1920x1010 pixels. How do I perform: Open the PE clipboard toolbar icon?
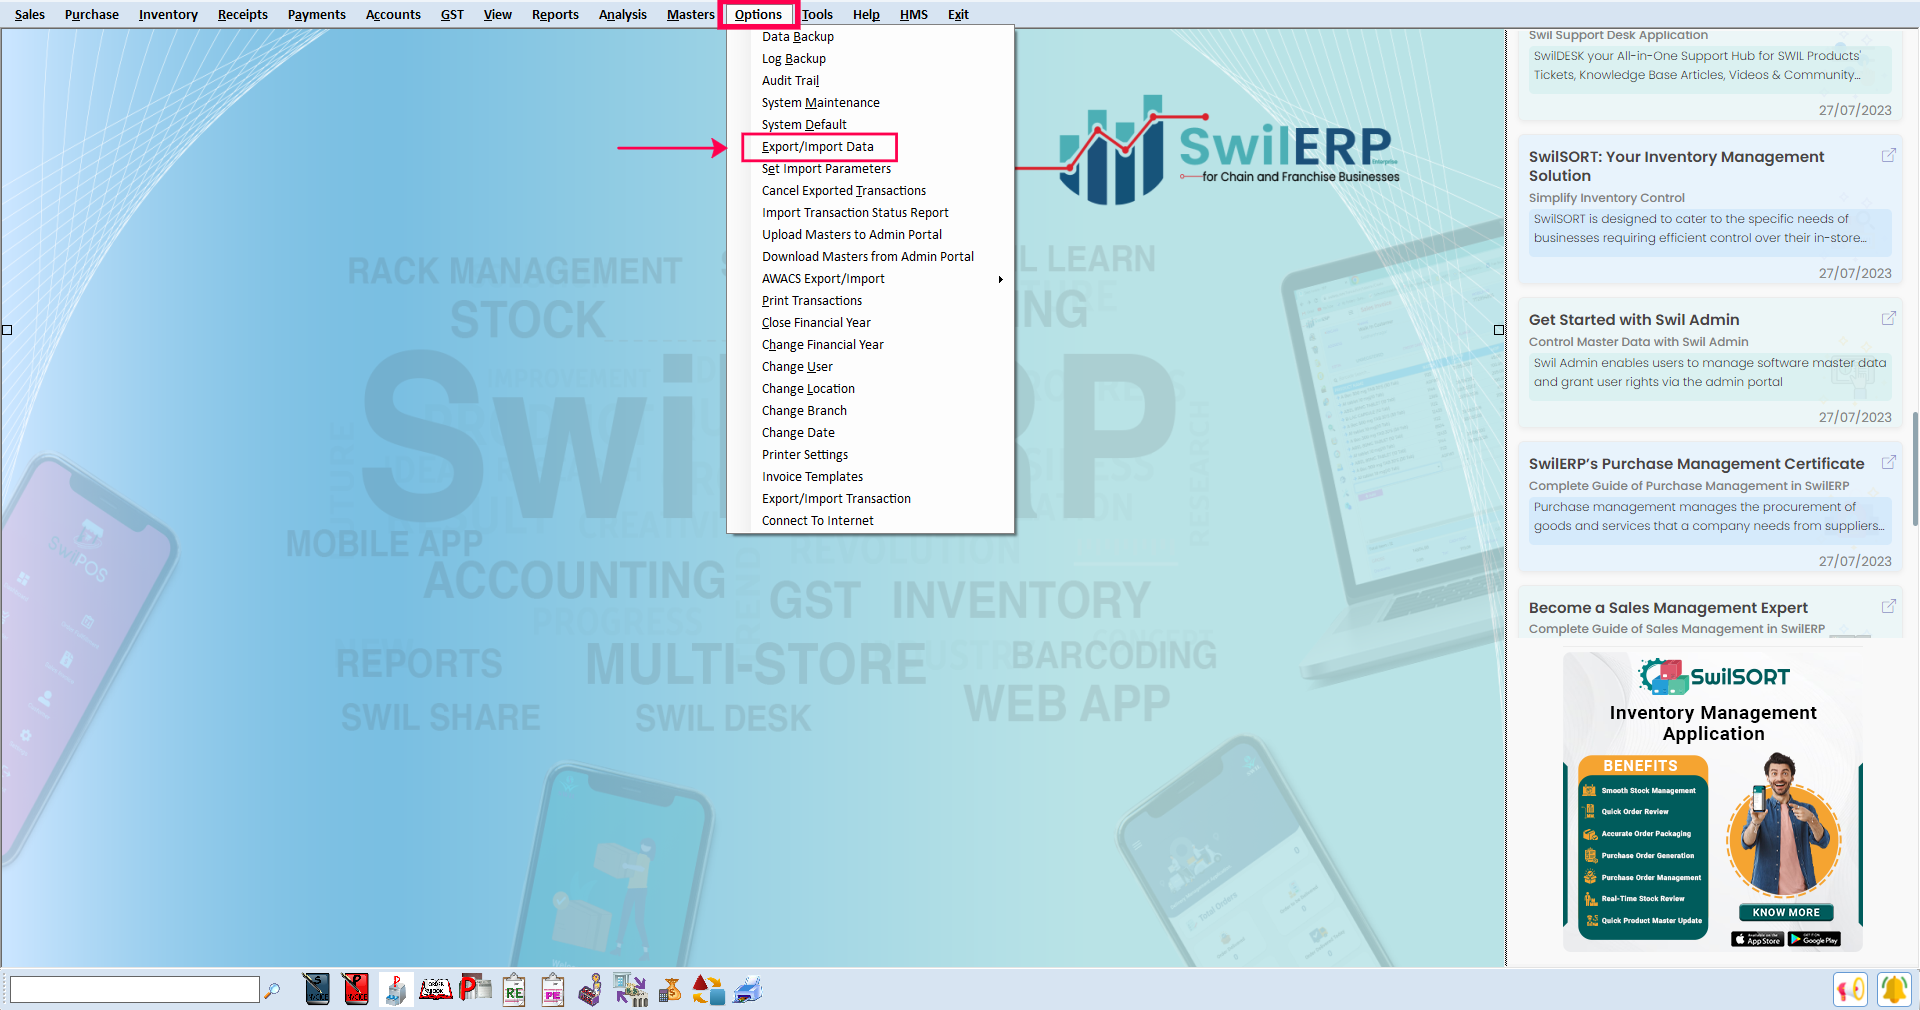click(553, 990)
